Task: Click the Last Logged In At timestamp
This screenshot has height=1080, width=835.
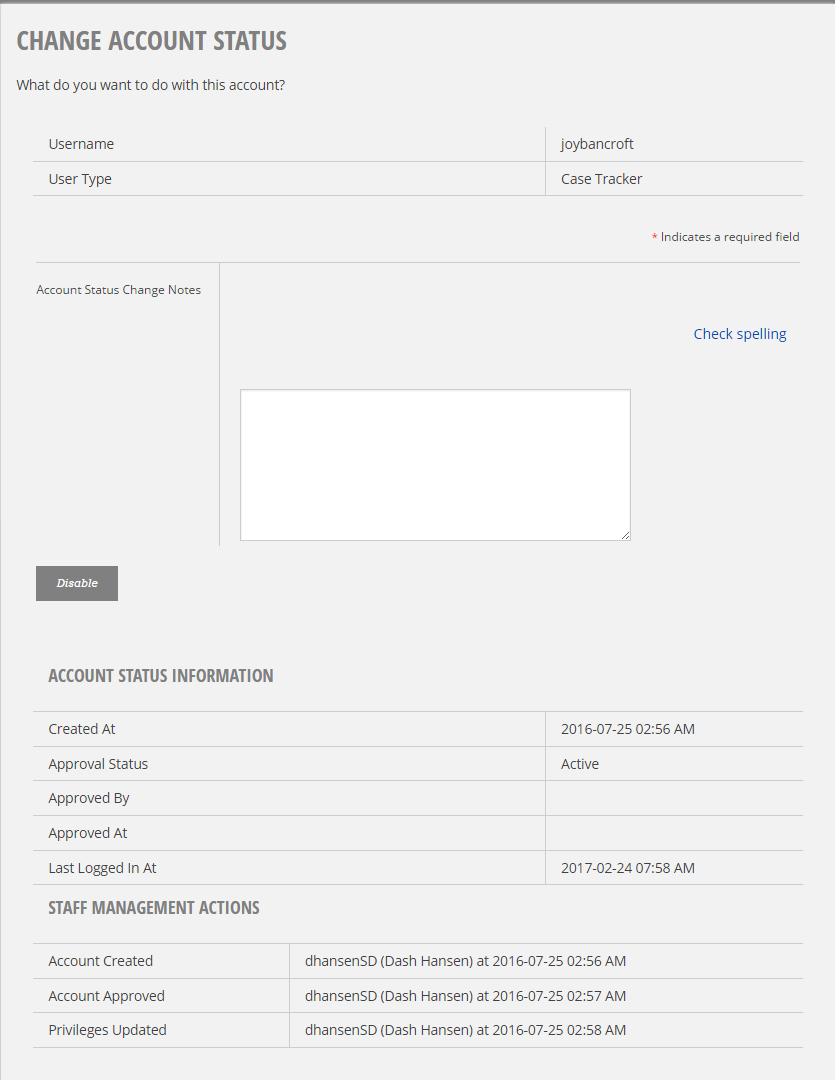Action: (628, 868)
